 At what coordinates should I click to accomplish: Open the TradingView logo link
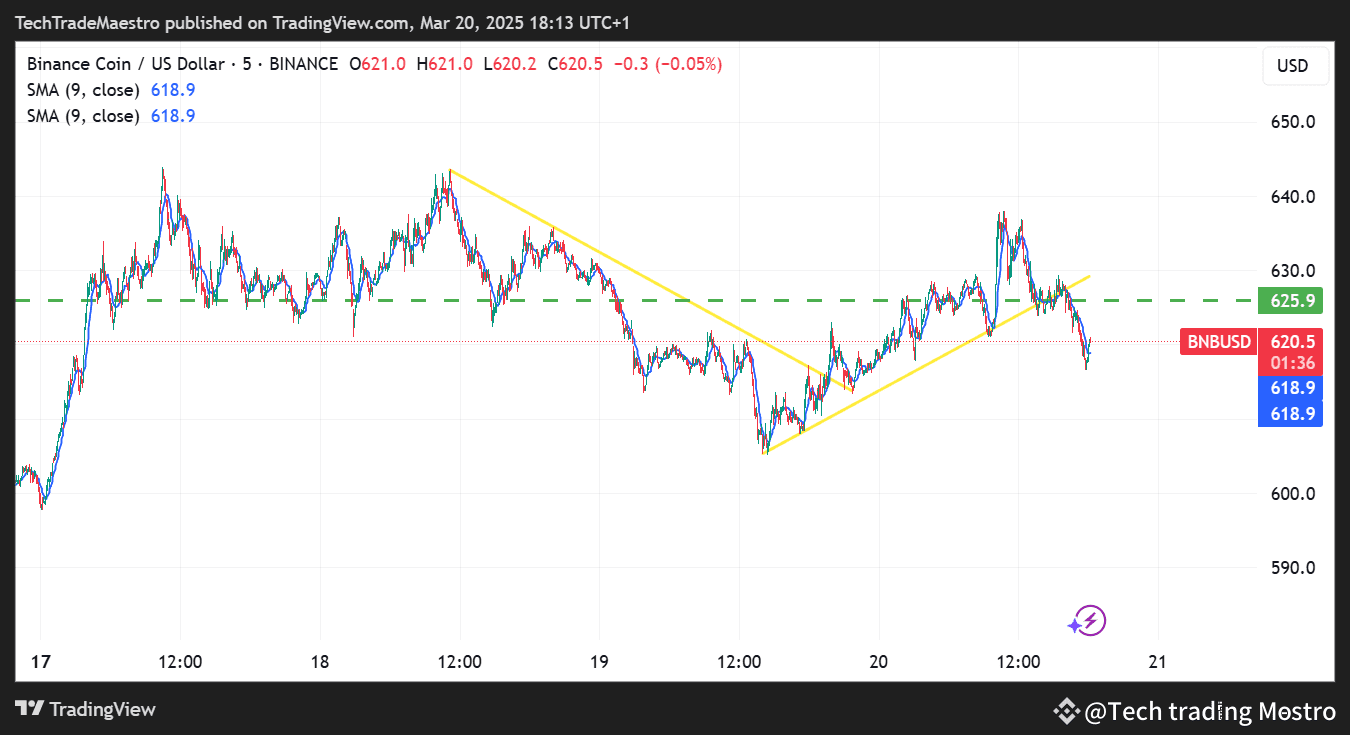coord(85,709)
